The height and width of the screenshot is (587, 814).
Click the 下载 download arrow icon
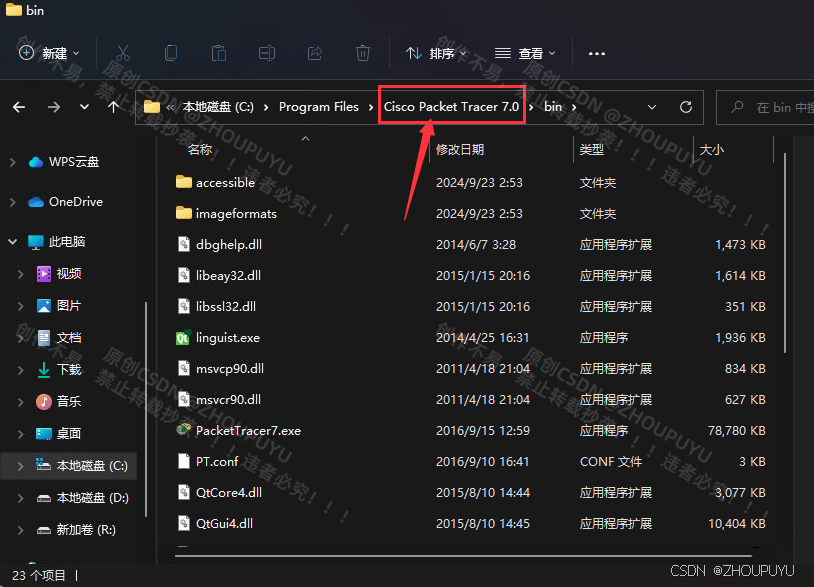pos(44,370)
